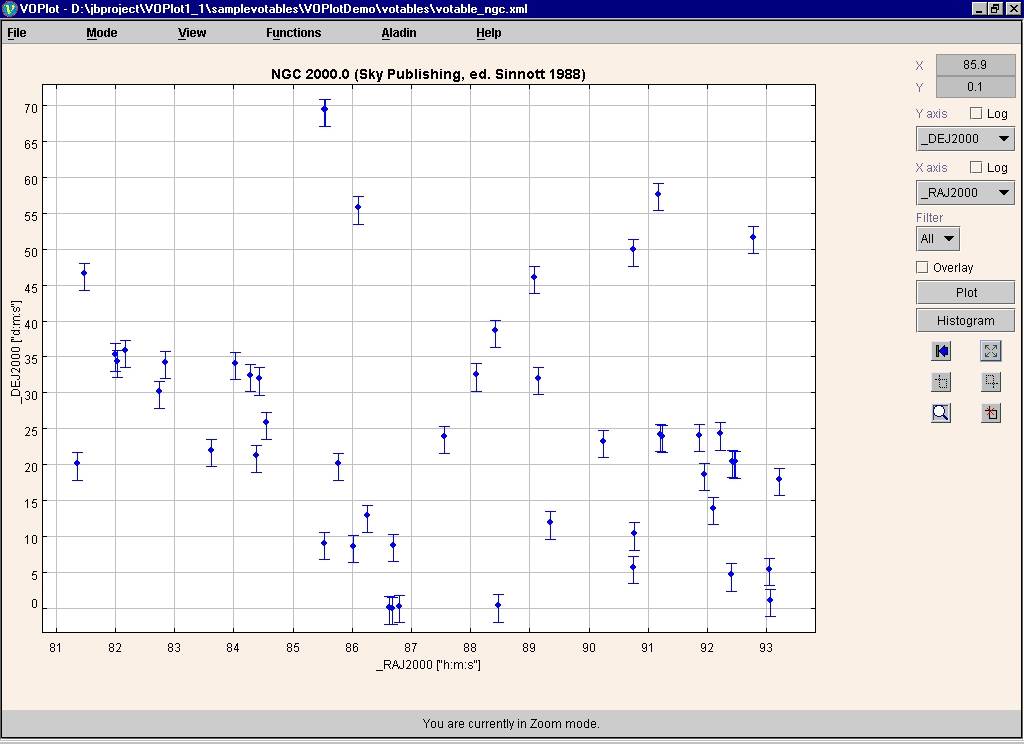The height and width of the screenshot is (744, 1024).
Task: Click the plot title NGC 2000.0 text
Action: (x=428, y=74)
